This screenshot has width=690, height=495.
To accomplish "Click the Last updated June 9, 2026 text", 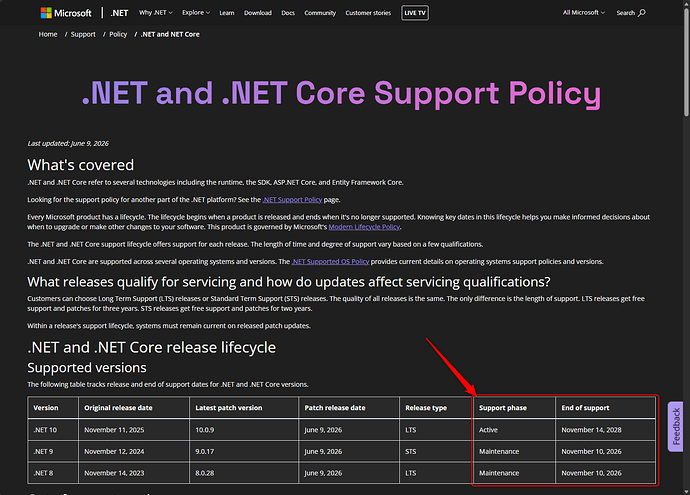I will 68,143.
